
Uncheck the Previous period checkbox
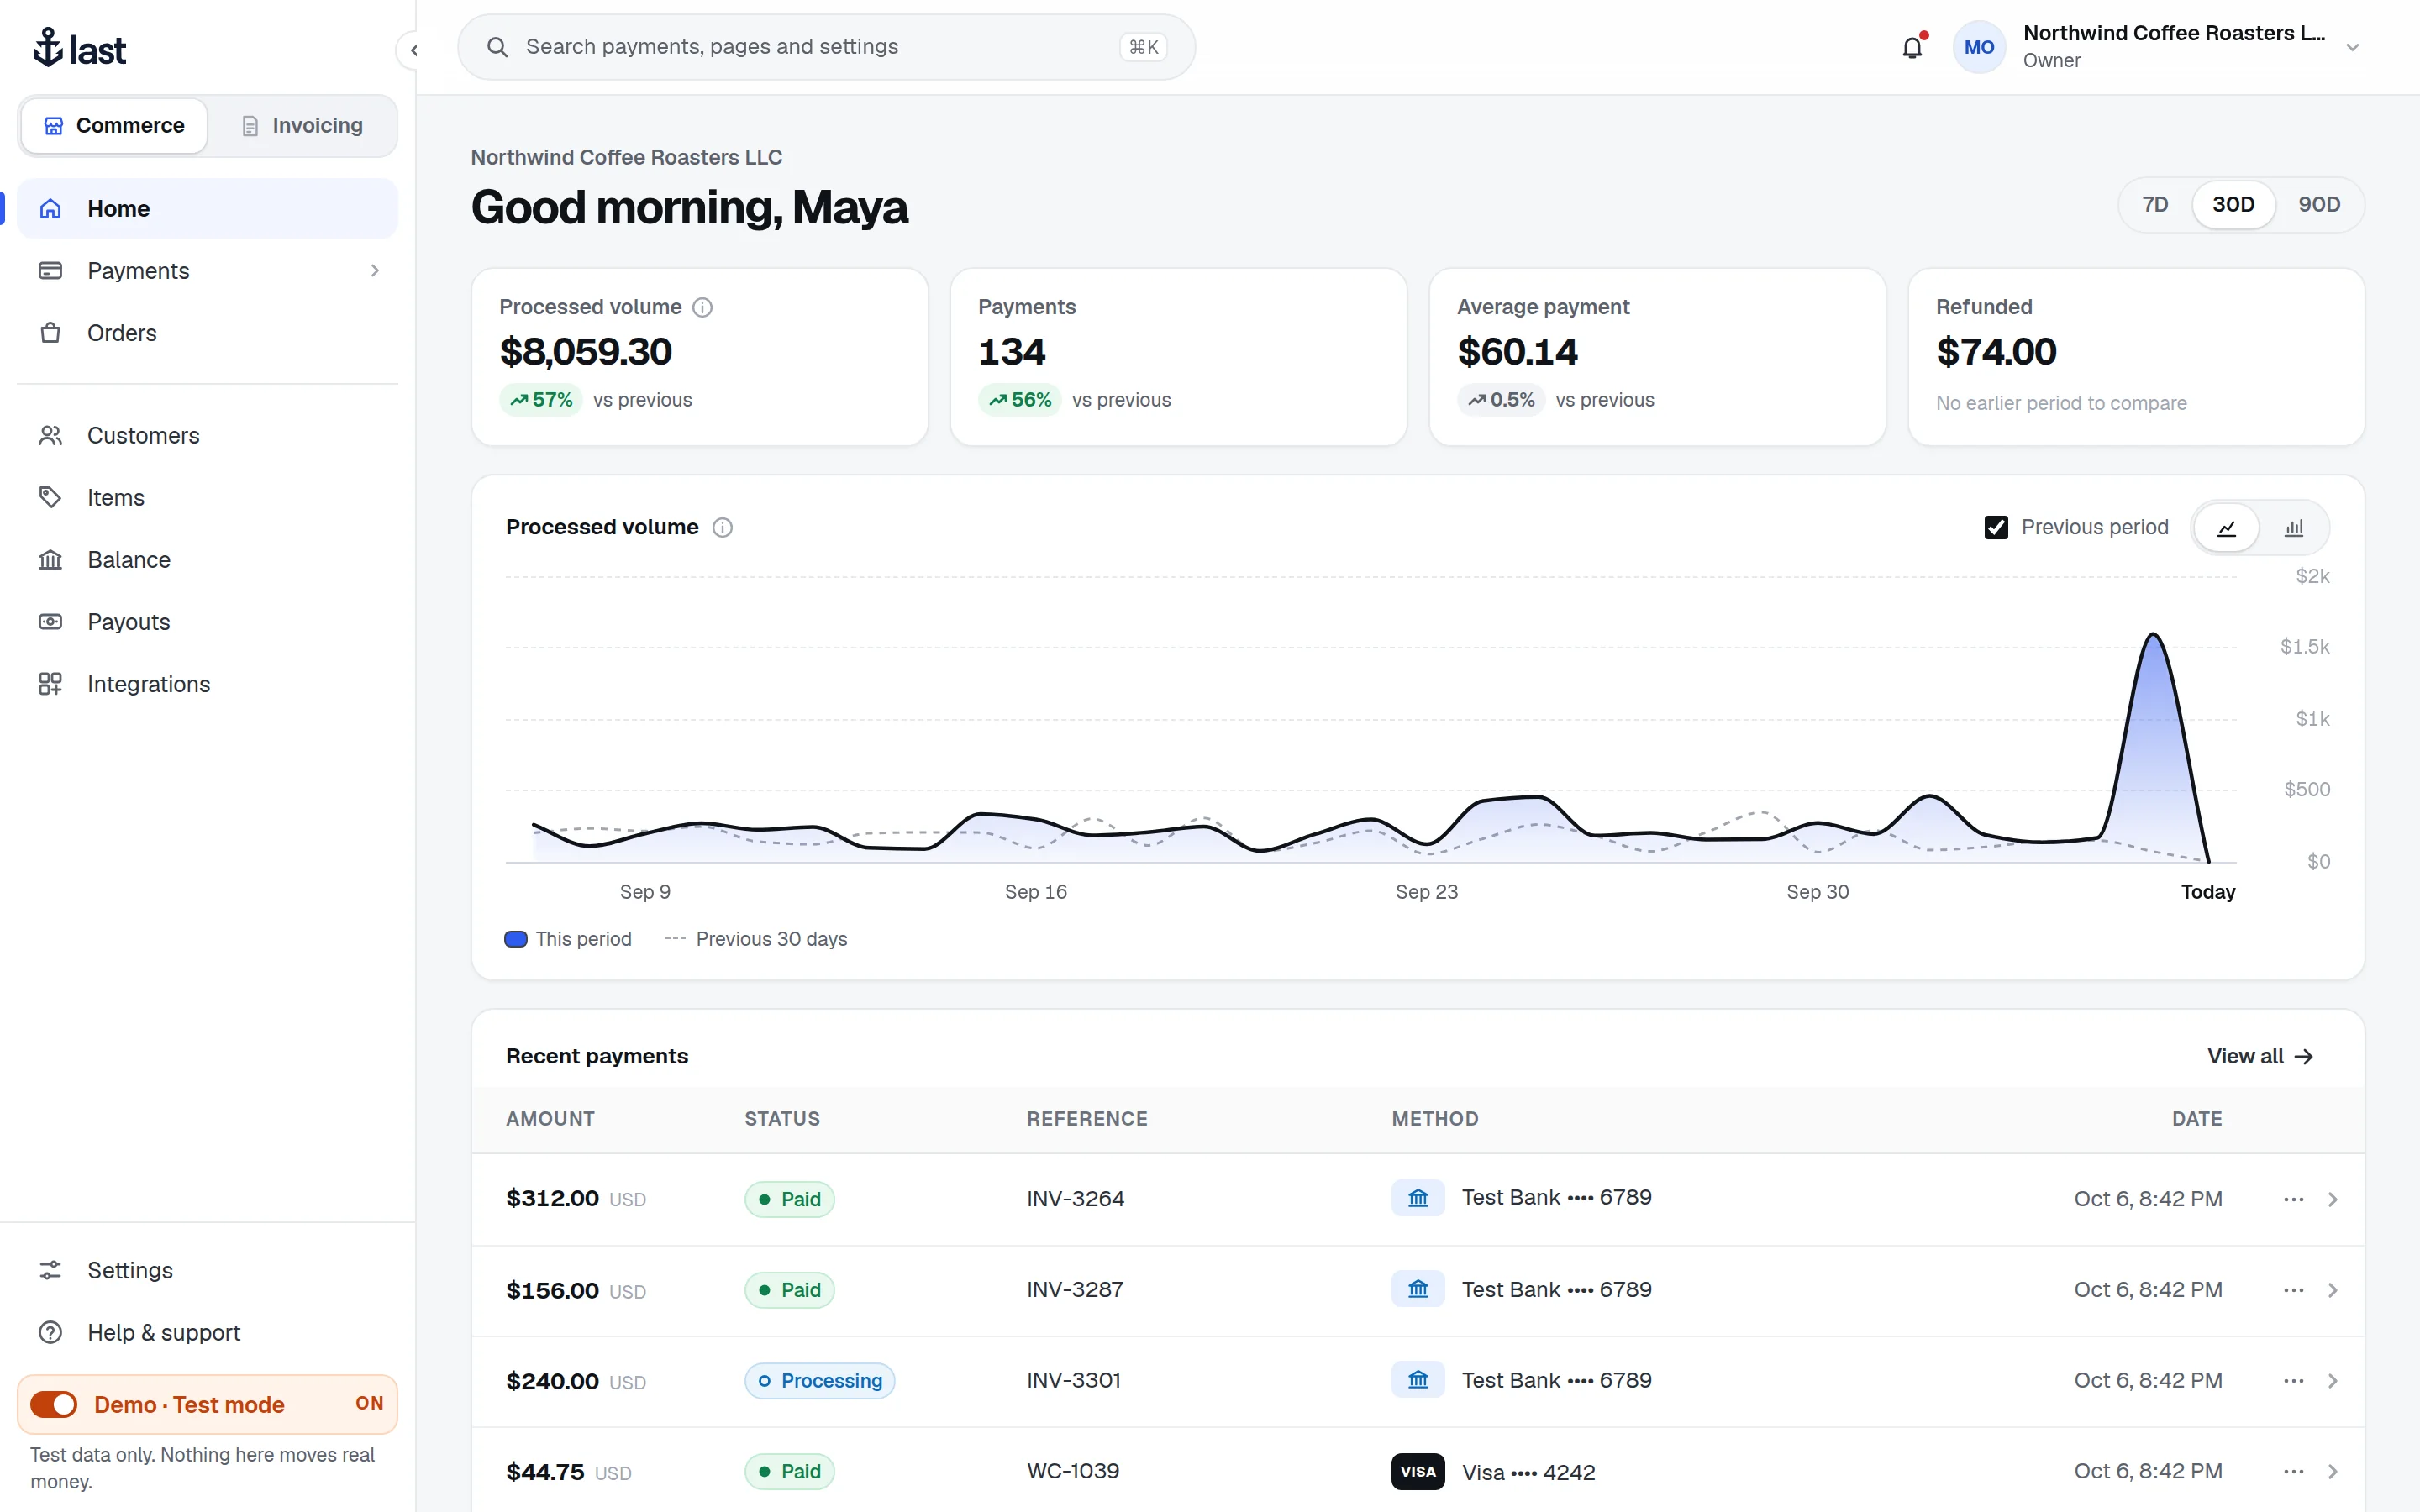(x=1995, y=527)
